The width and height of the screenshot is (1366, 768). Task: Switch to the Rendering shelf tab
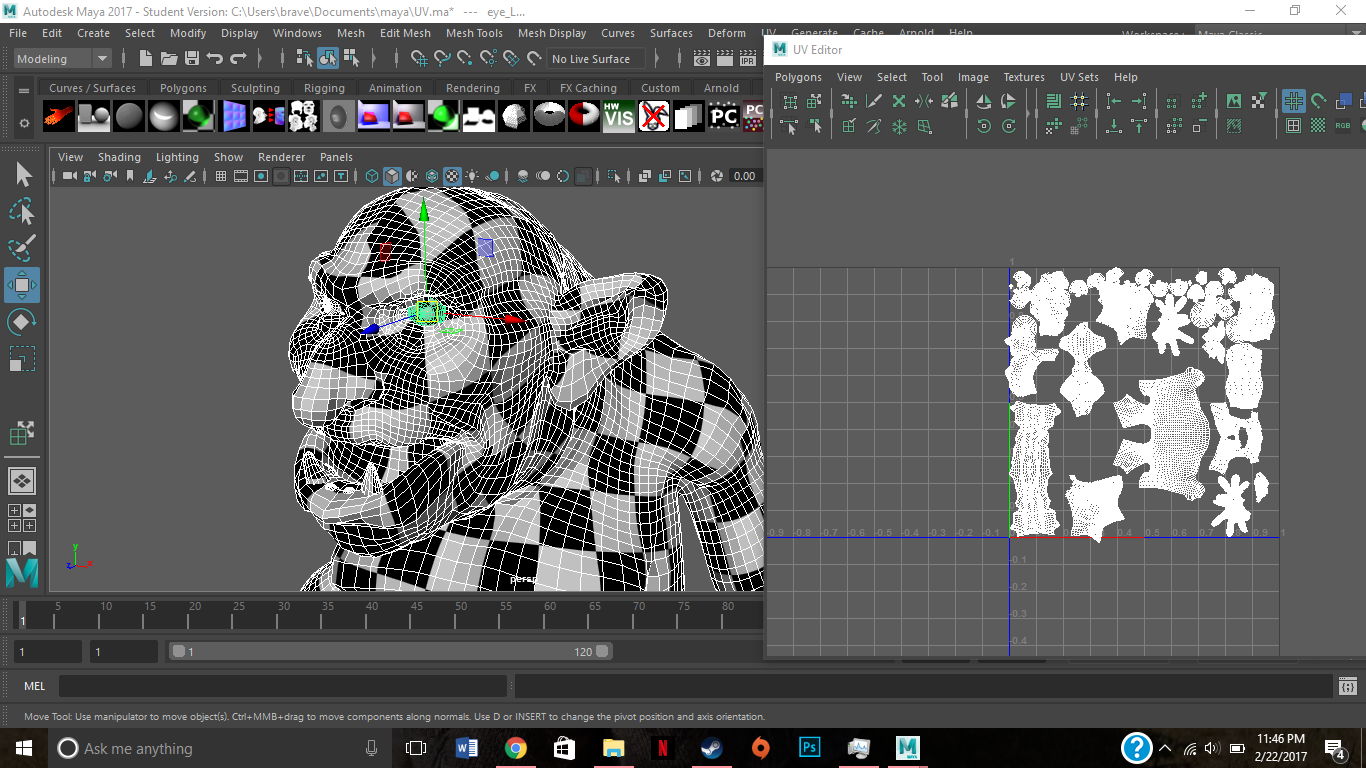[x=472, y=88]
